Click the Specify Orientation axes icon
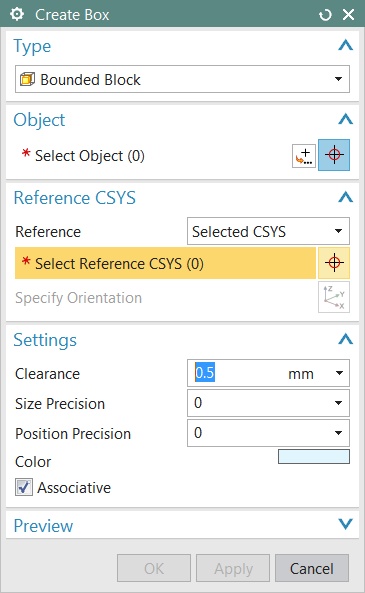Image resolution: width=365 pixels, height=593 pixels. point(334,297)
